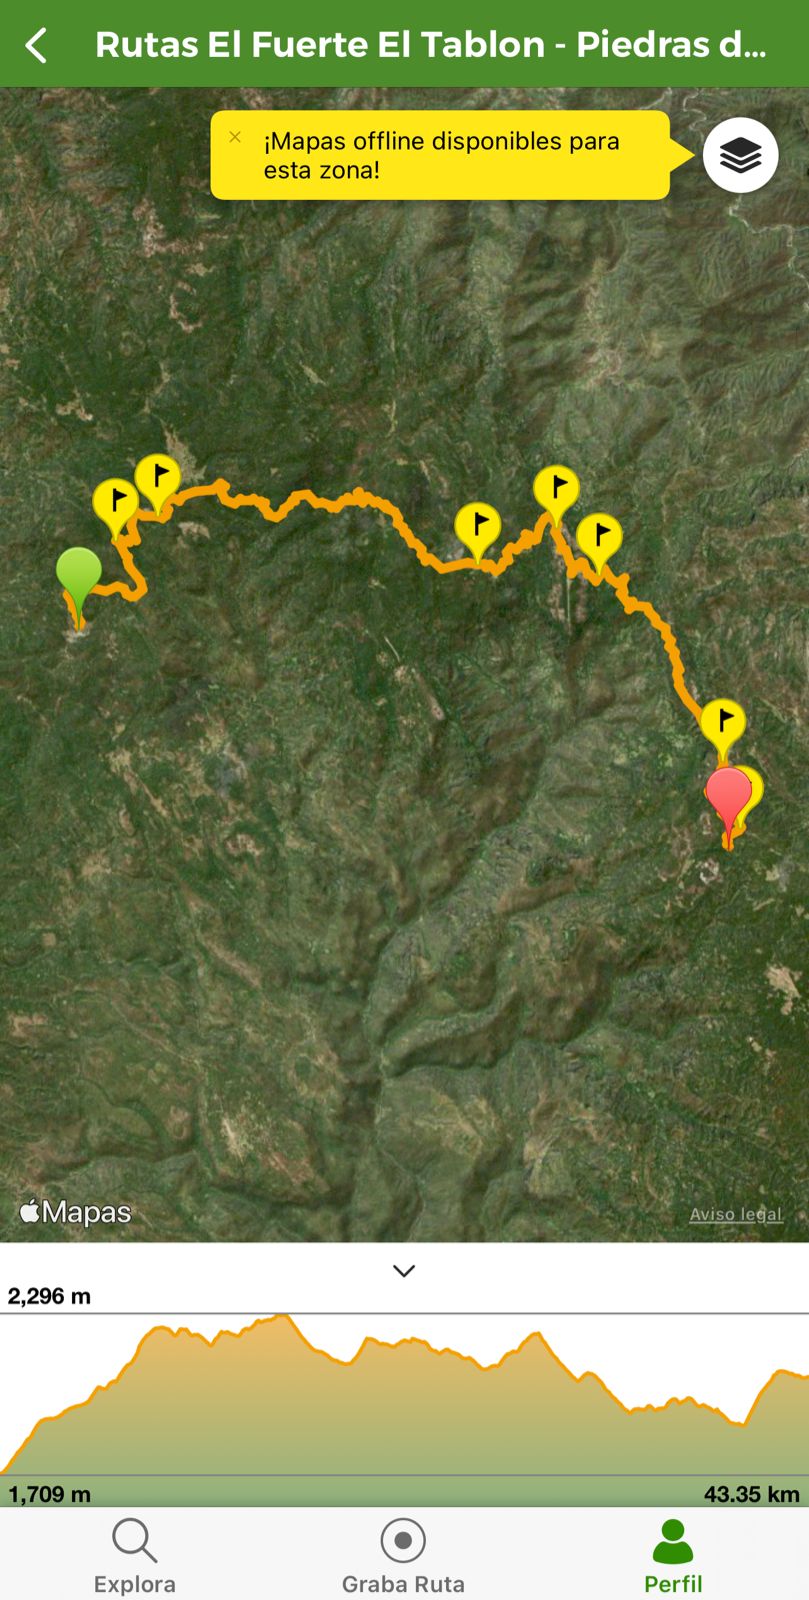Viewport: 809px width, 1600px height.
Task: Tap the elevation profile peak
Action: [x=285, y=1318]
